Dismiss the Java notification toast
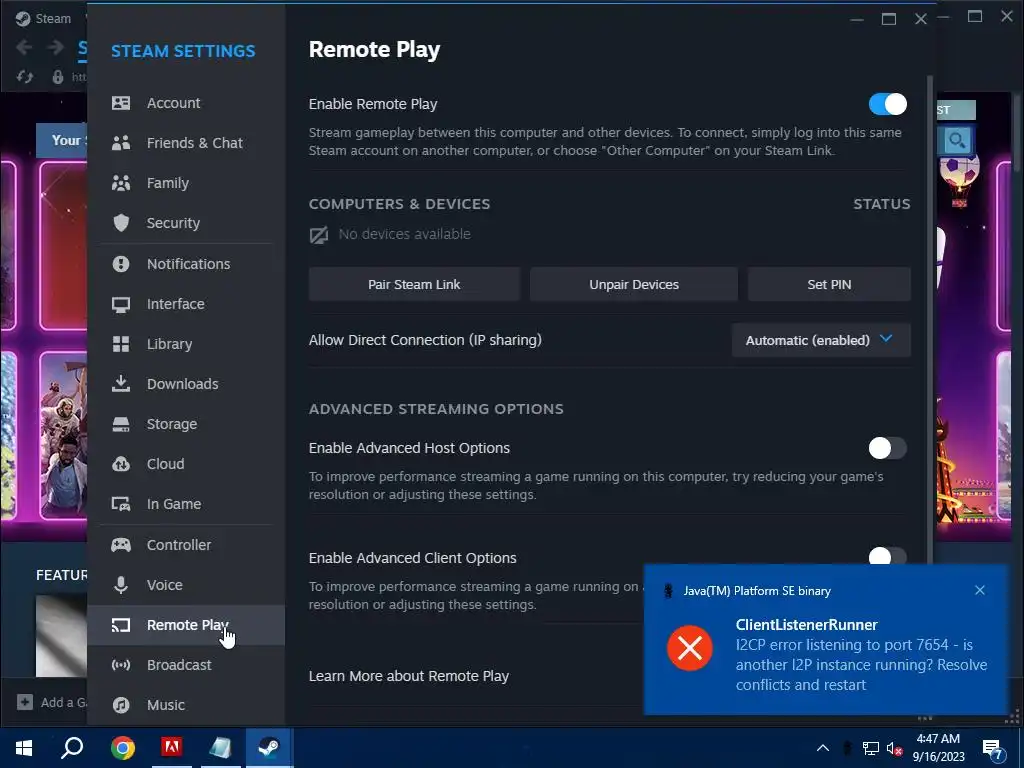This screenshot has height=768, width=1024. pyautogui.click(x=980, y=590)
